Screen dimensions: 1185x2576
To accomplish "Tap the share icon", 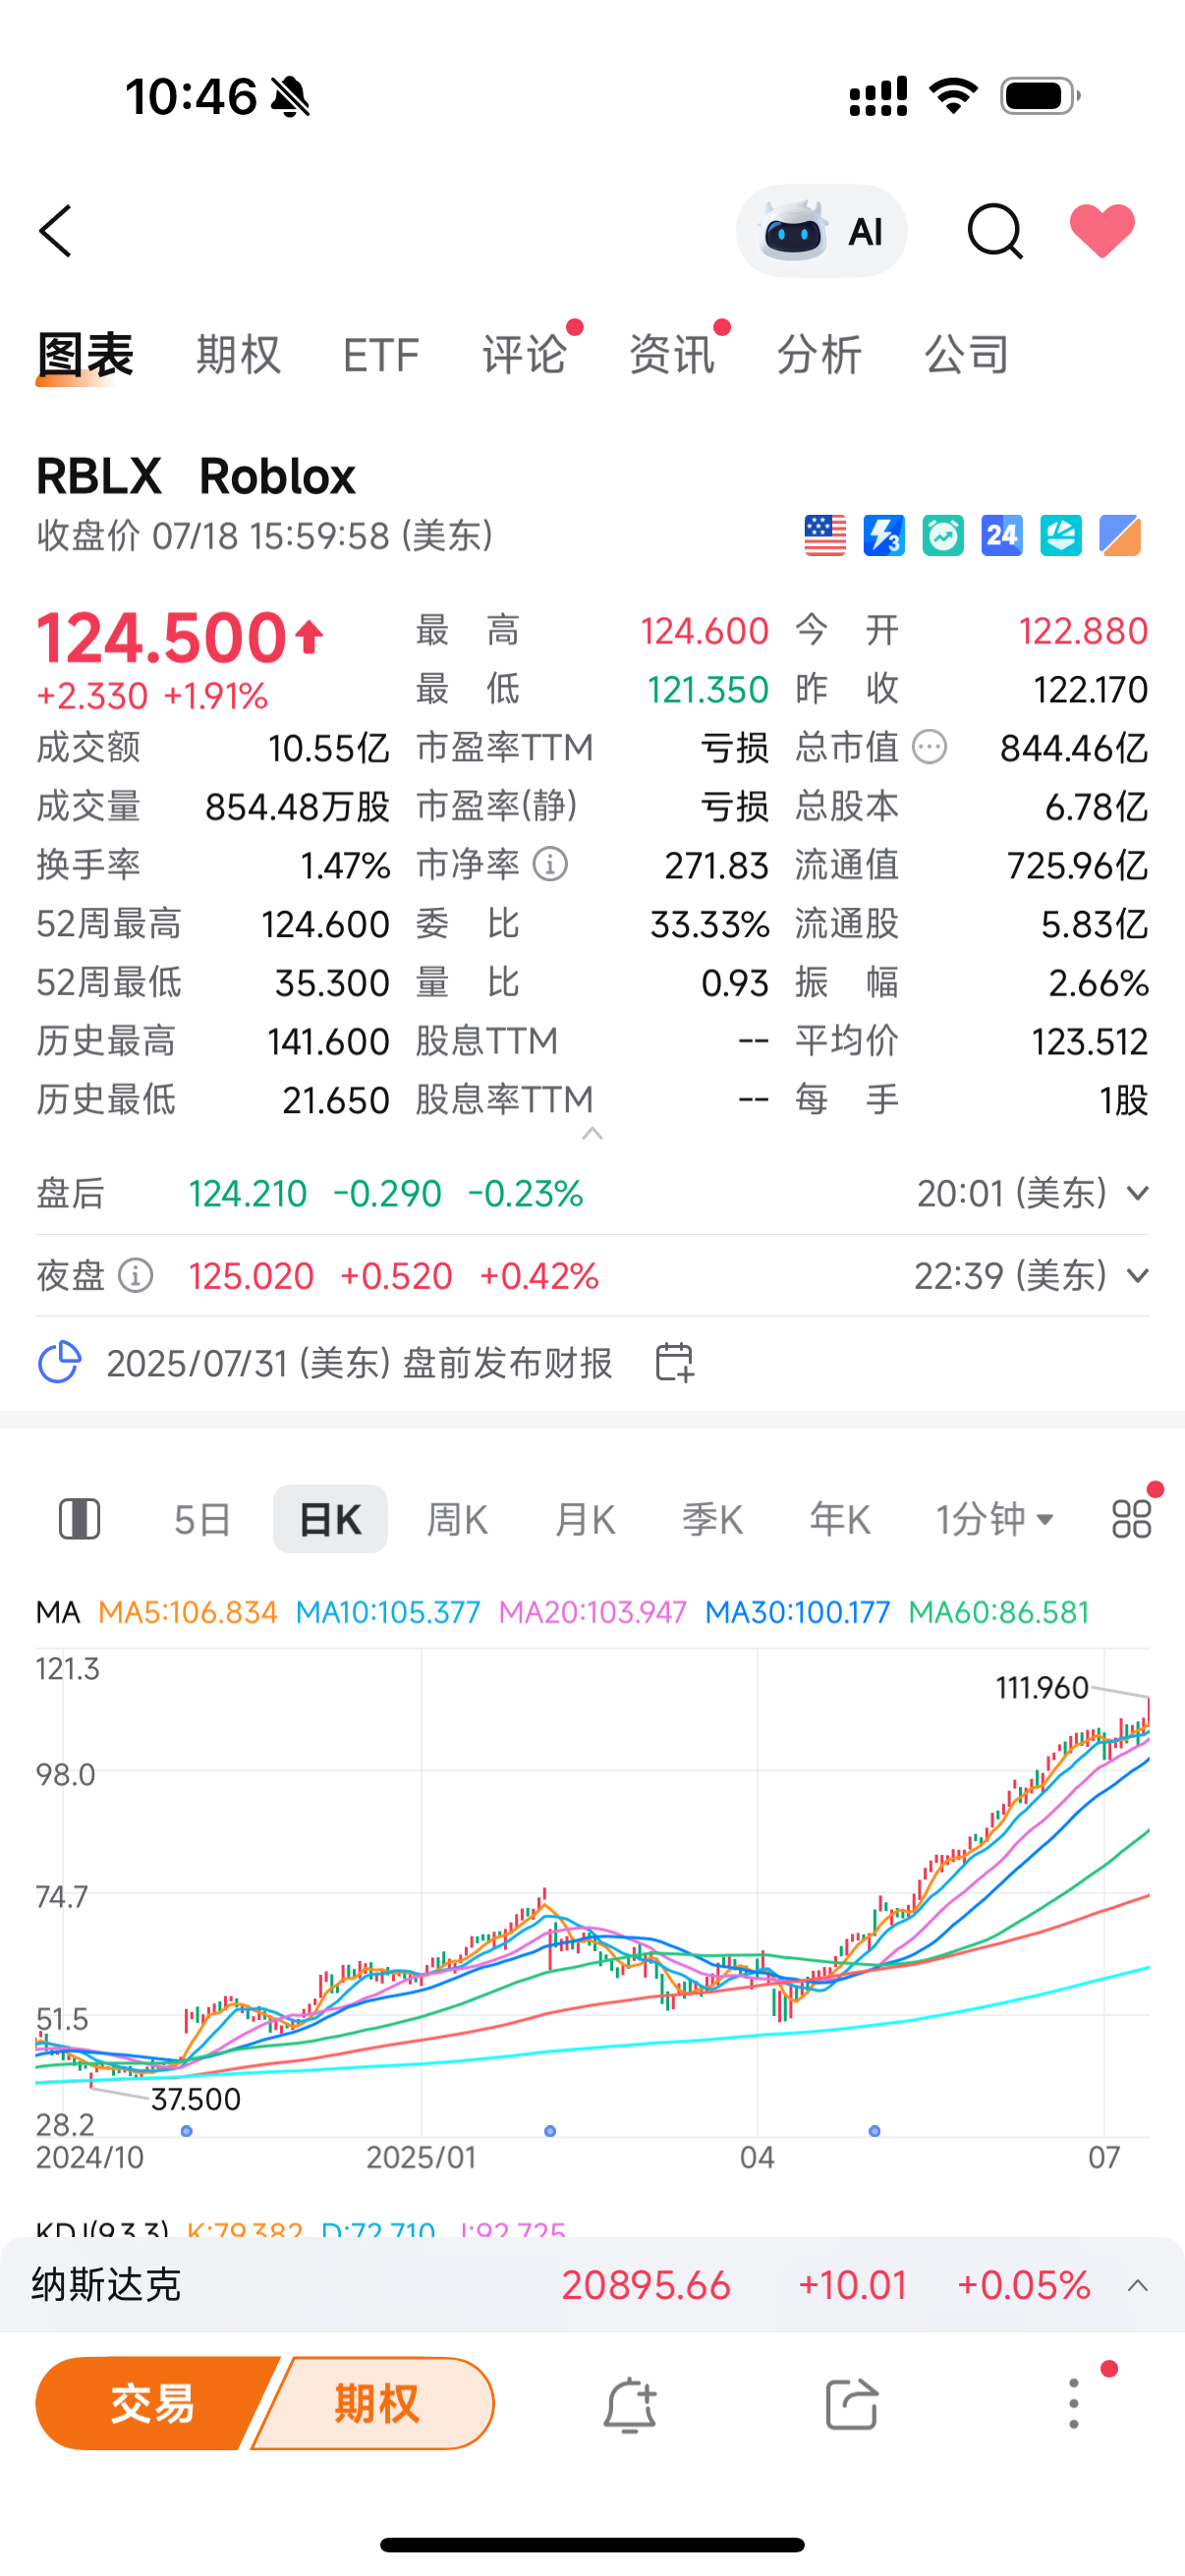I will (x=852, y=2404).
